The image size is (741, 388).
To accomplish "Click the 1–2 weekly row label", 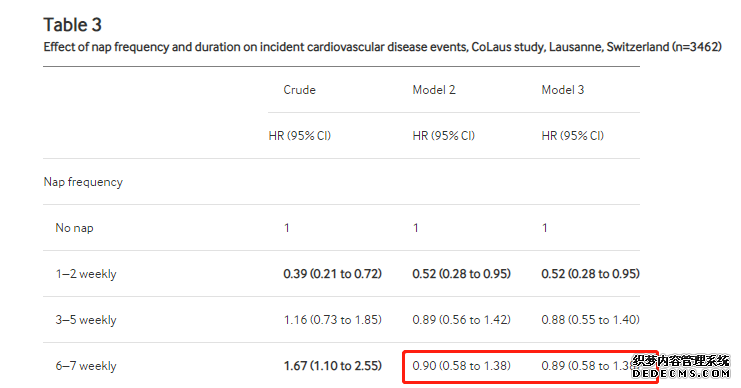I will (x=86, y=274).
